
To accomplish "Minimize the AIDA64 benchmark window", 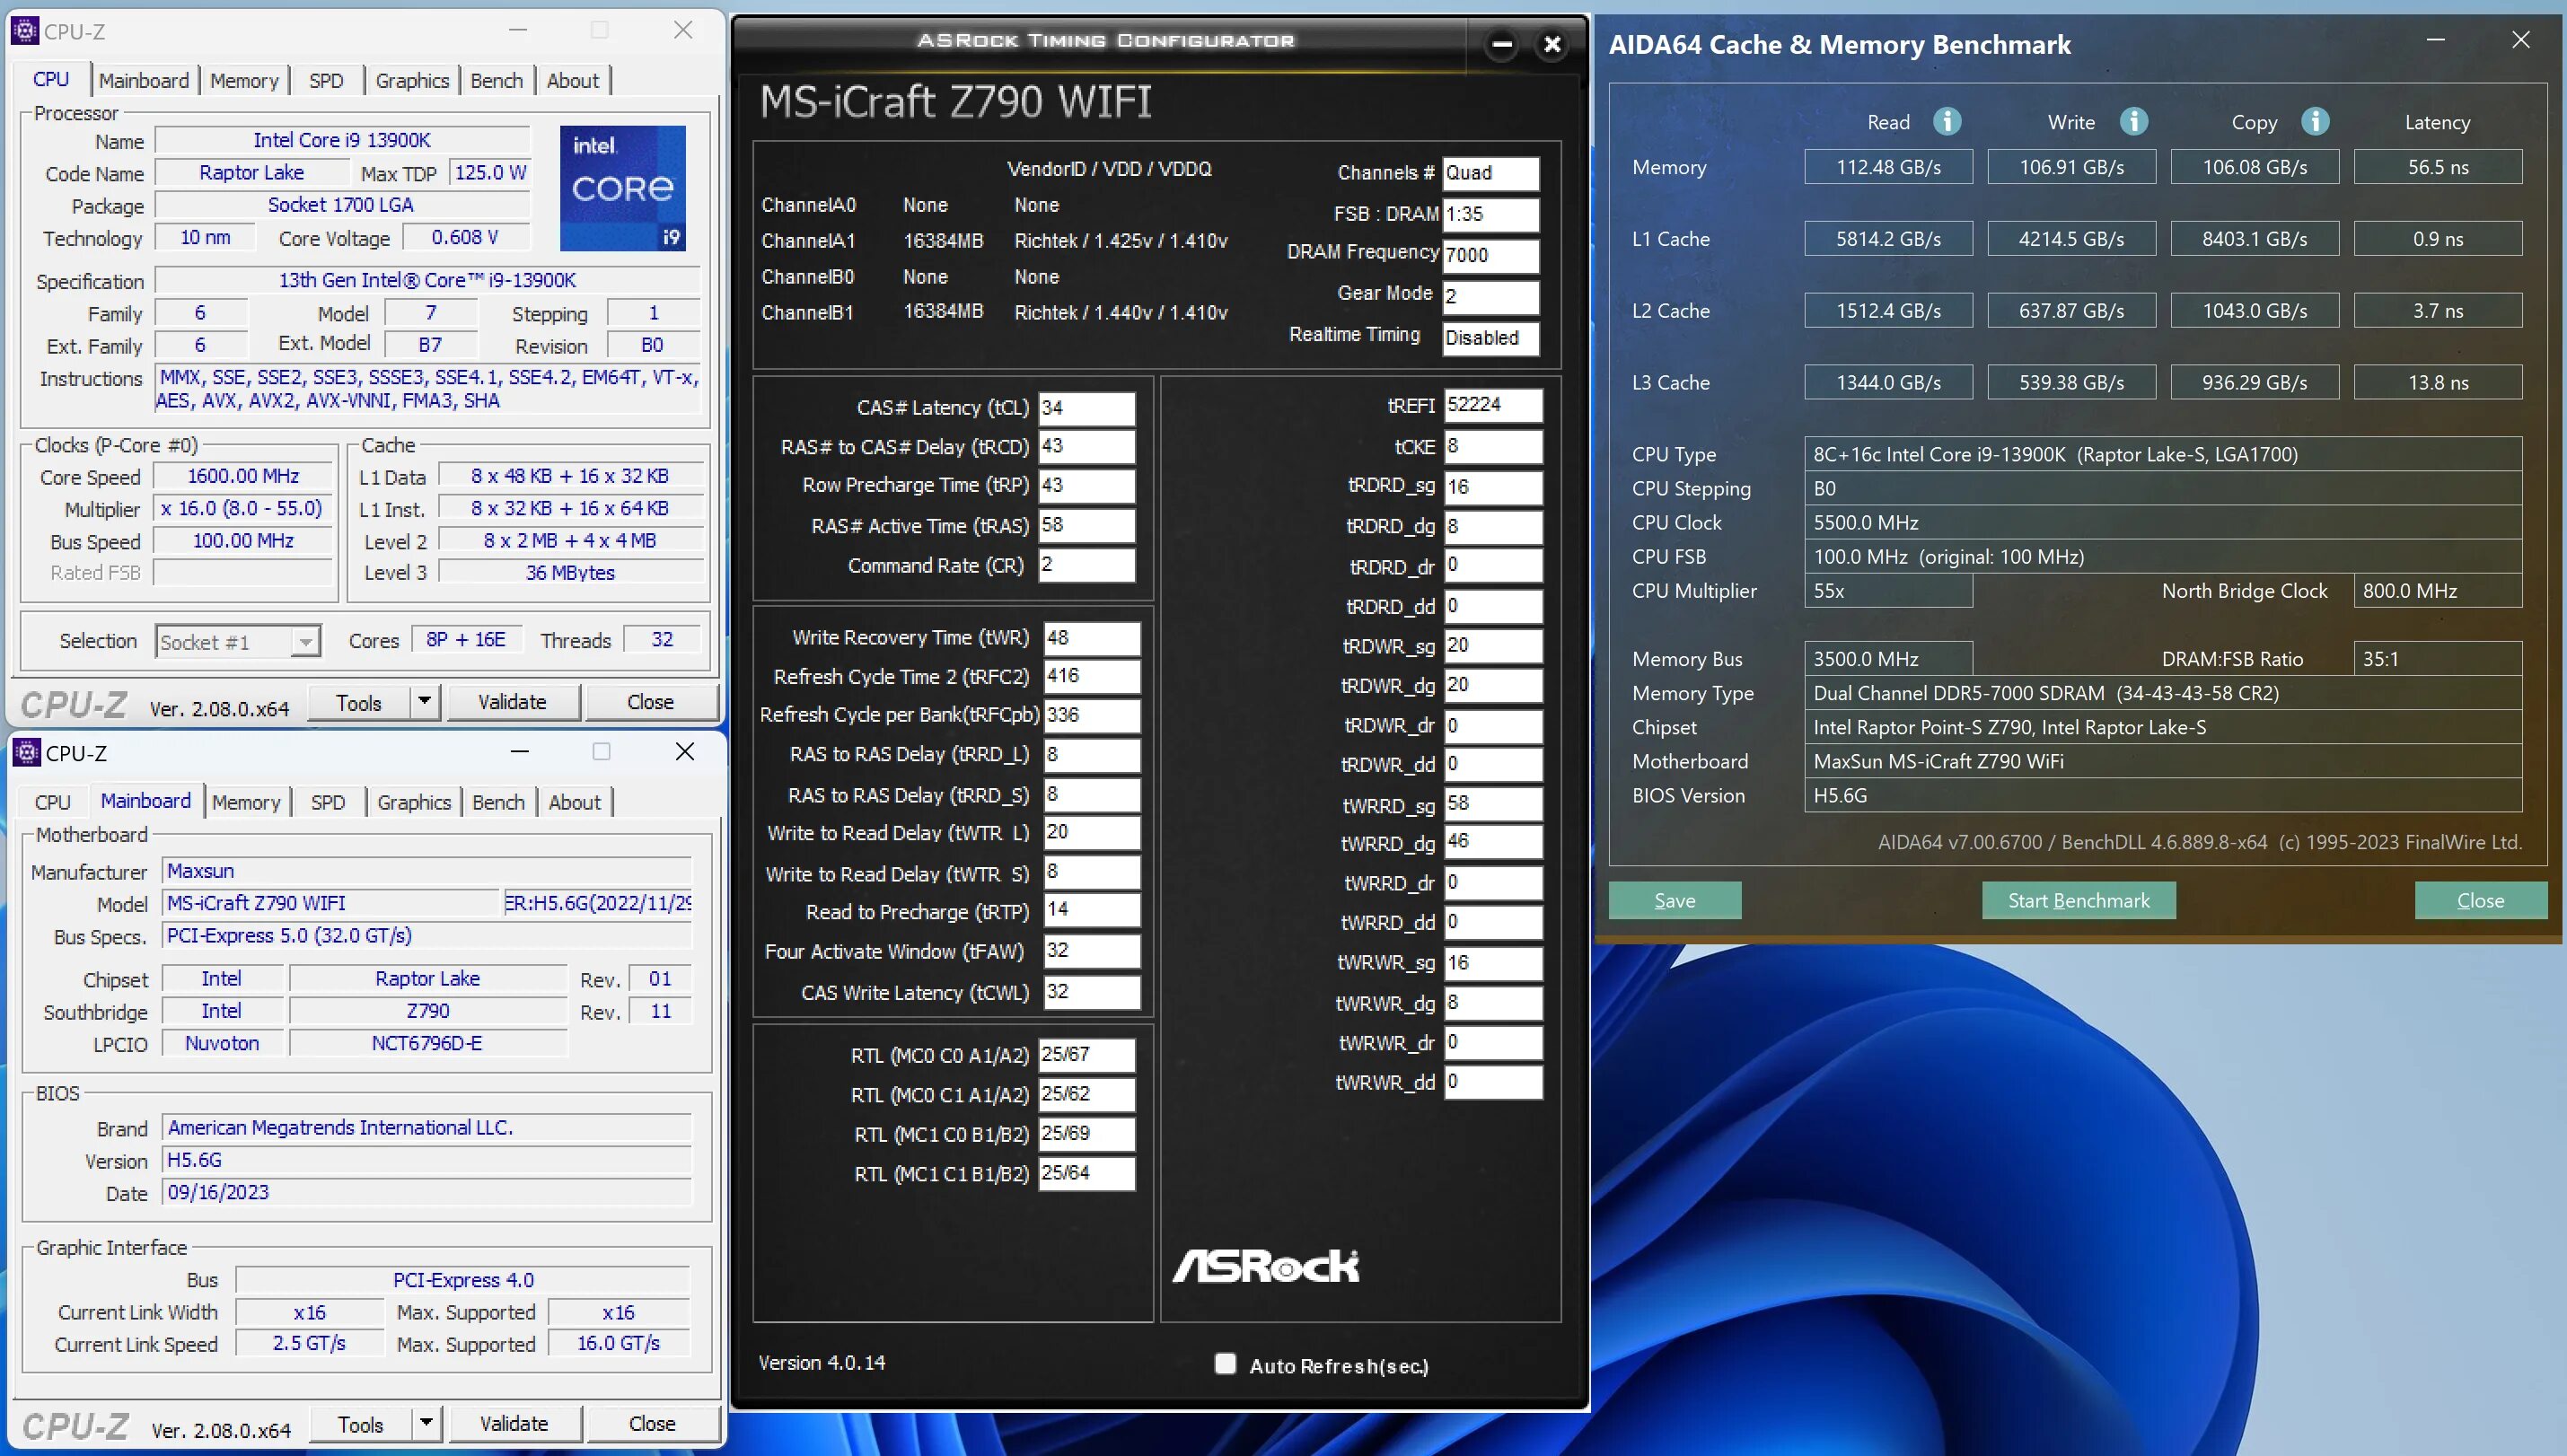I will click(x=2435, y=40).
